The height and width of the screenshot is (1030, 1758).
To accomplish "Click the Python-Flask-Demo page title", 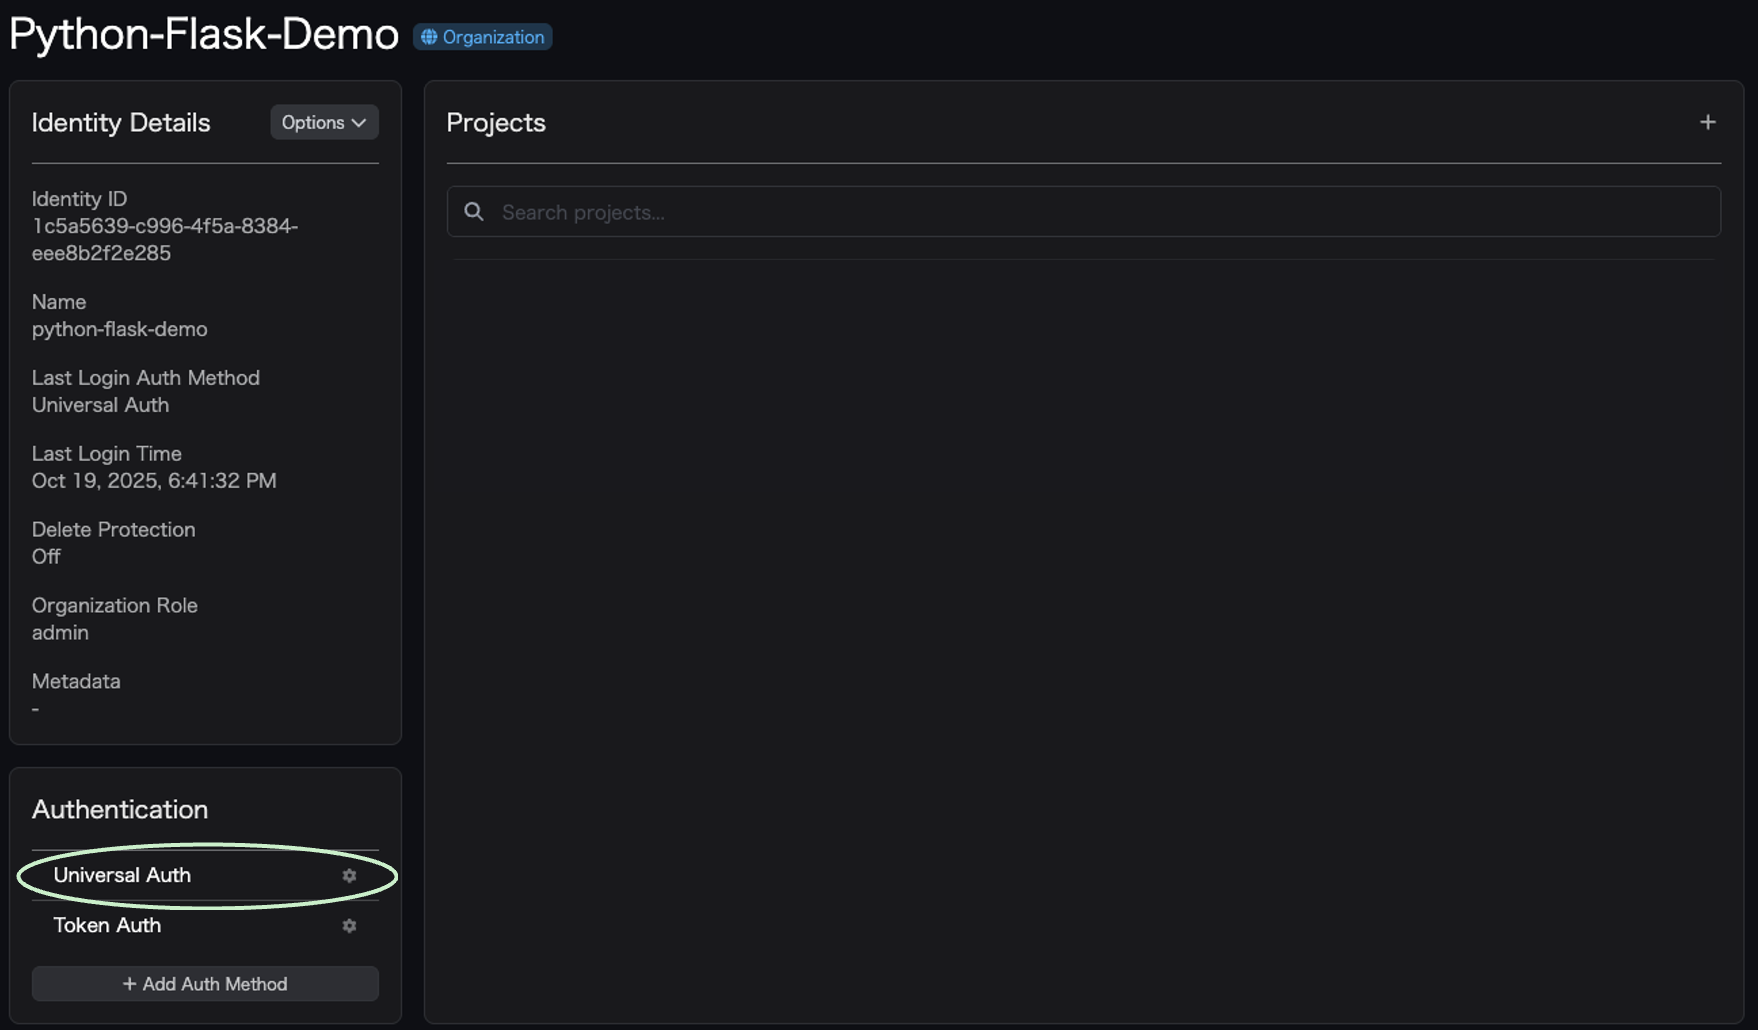I will [204, 34].
